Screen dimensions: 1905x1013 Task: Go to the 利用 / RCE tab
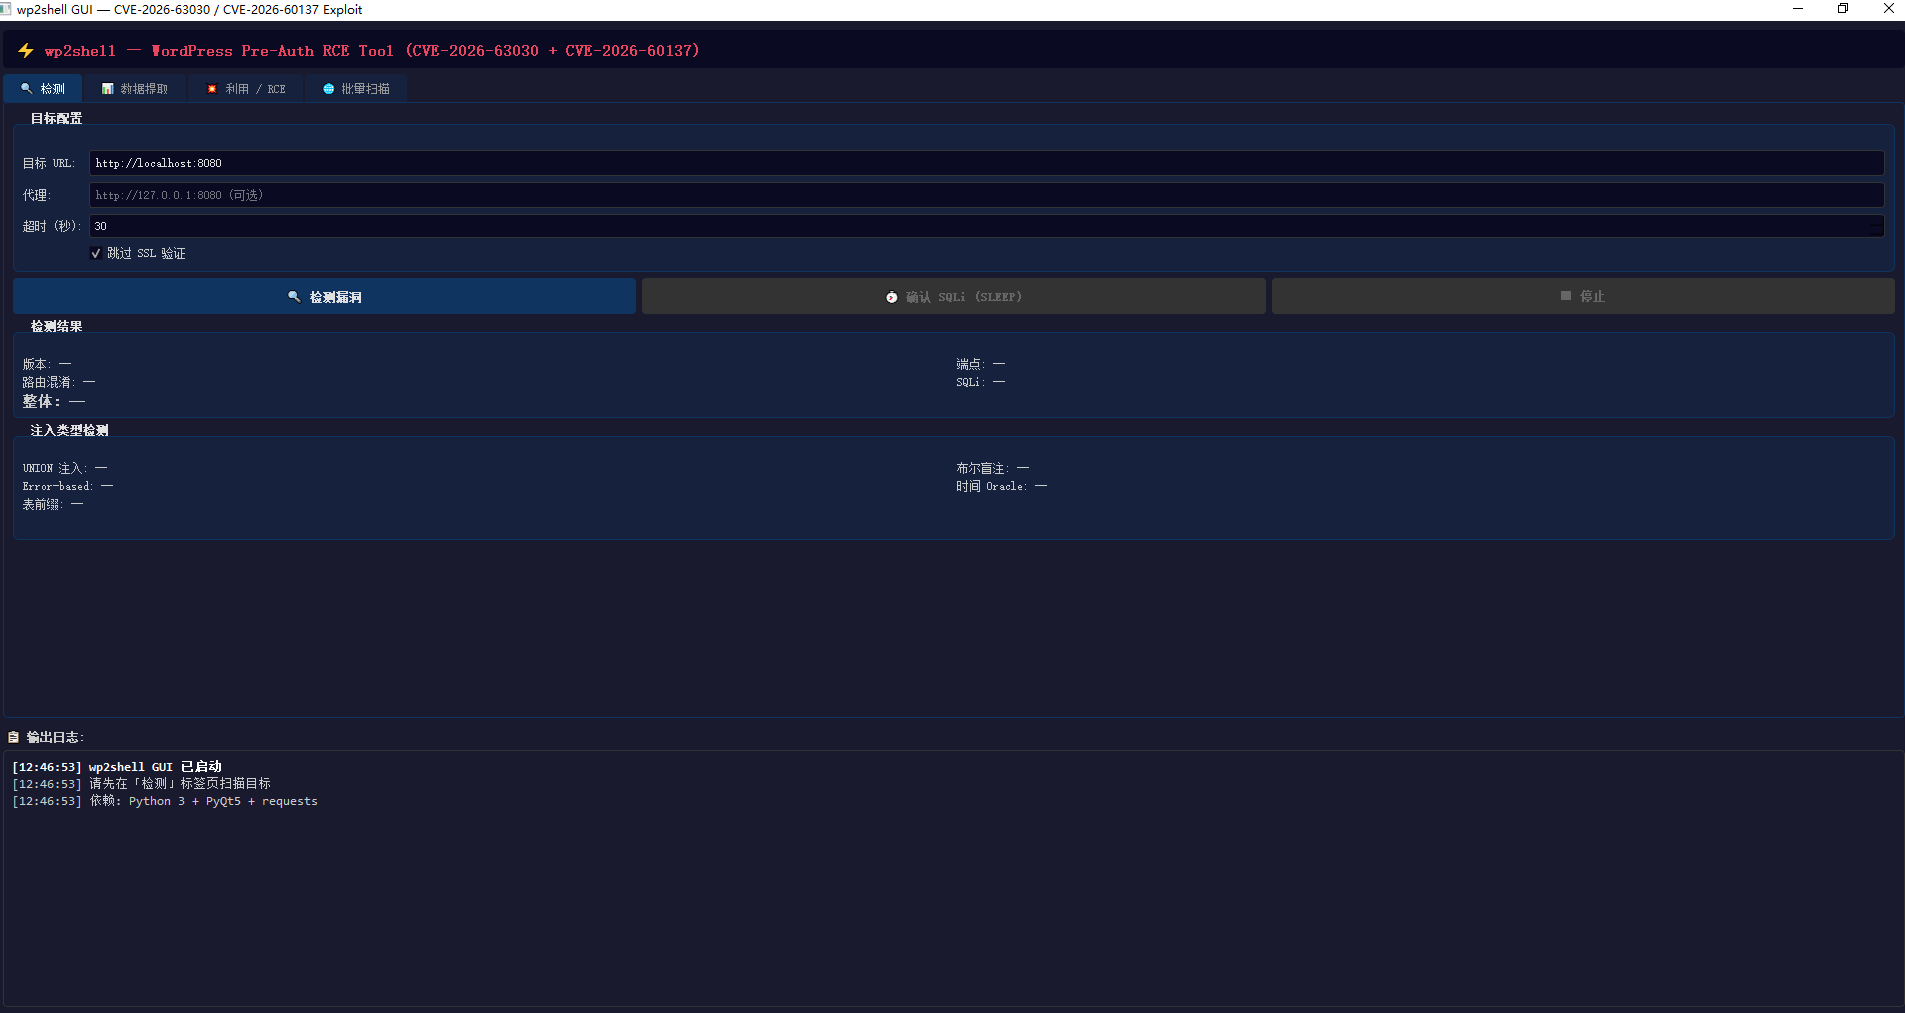246,89
